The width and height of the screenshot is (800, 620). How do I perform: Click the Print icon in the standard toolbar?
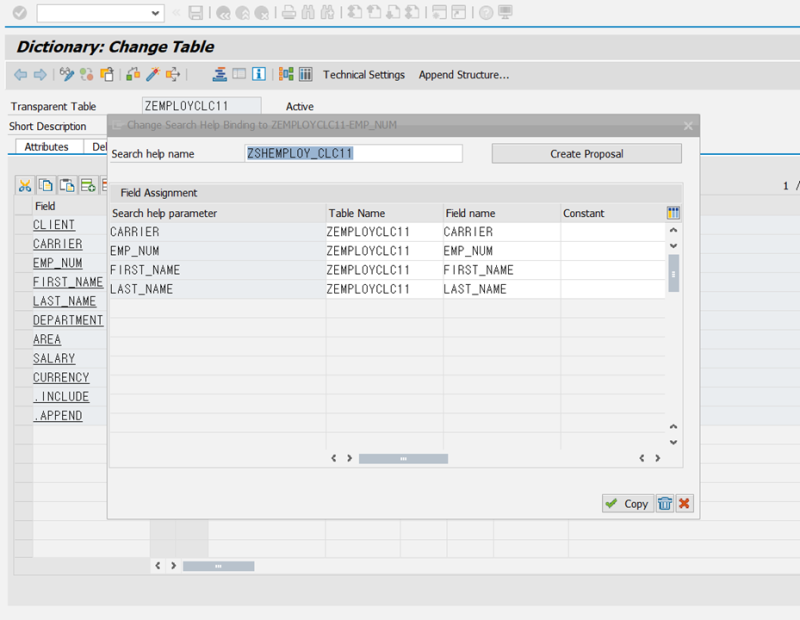(289, 14)
